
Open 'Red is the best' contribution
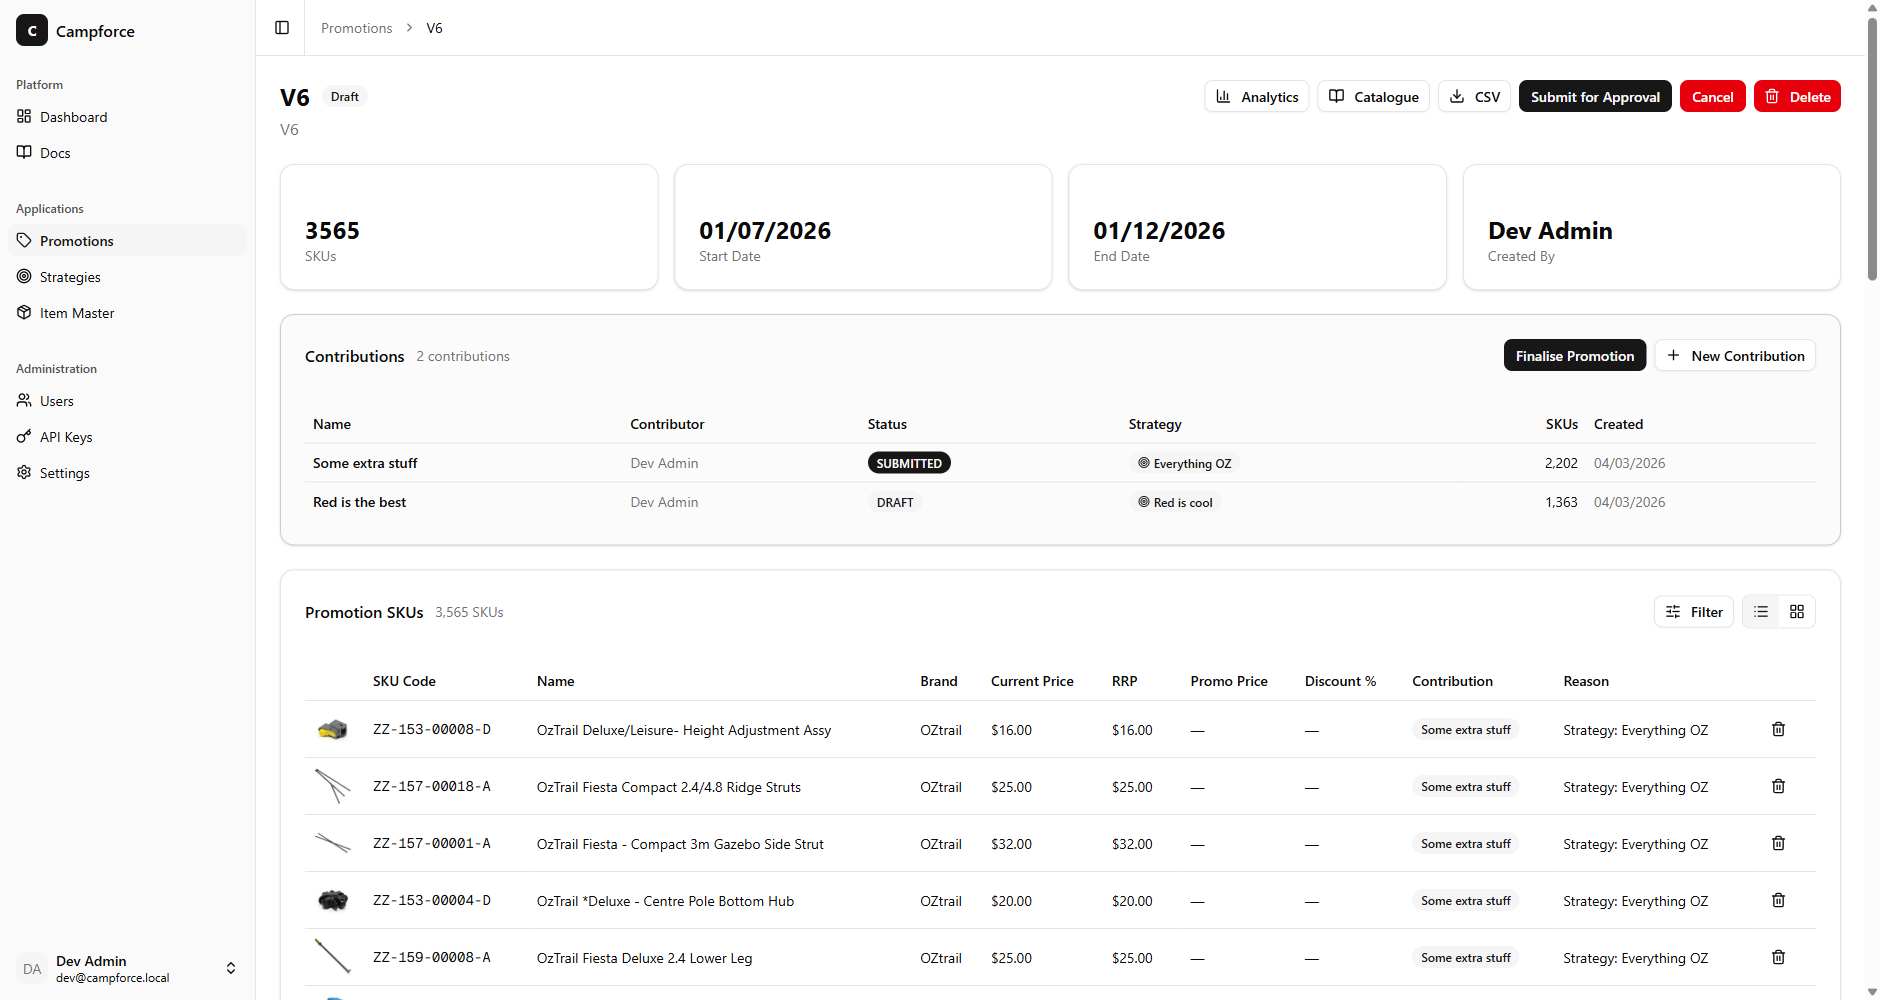(1060, 502)
